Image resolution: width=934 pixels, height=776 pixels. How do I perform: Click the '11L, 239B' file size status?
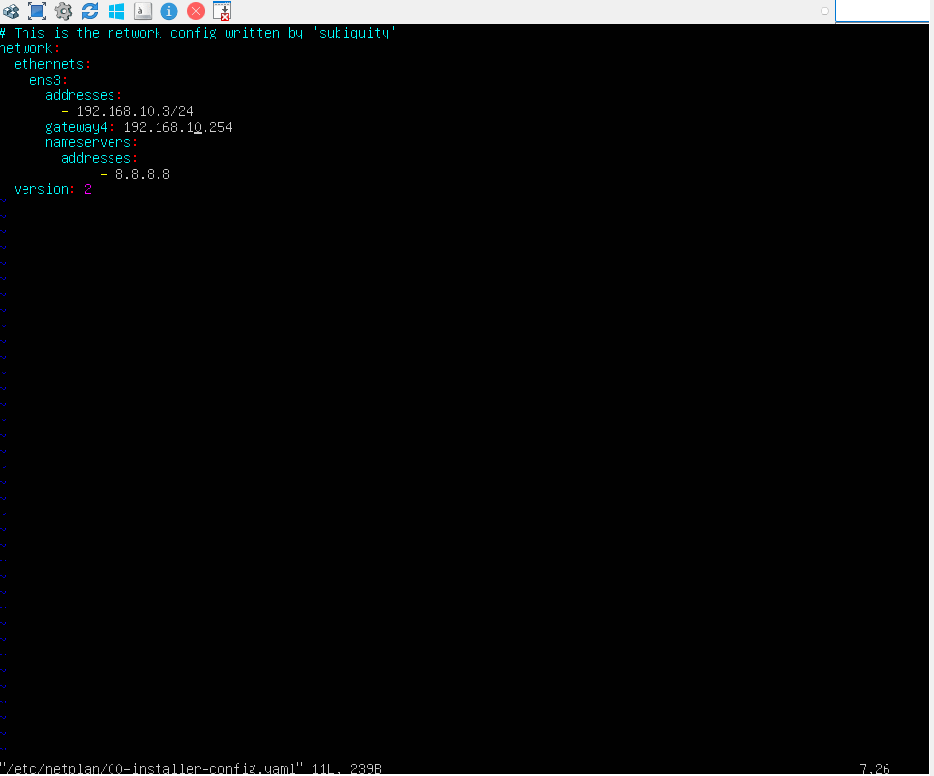347,768
